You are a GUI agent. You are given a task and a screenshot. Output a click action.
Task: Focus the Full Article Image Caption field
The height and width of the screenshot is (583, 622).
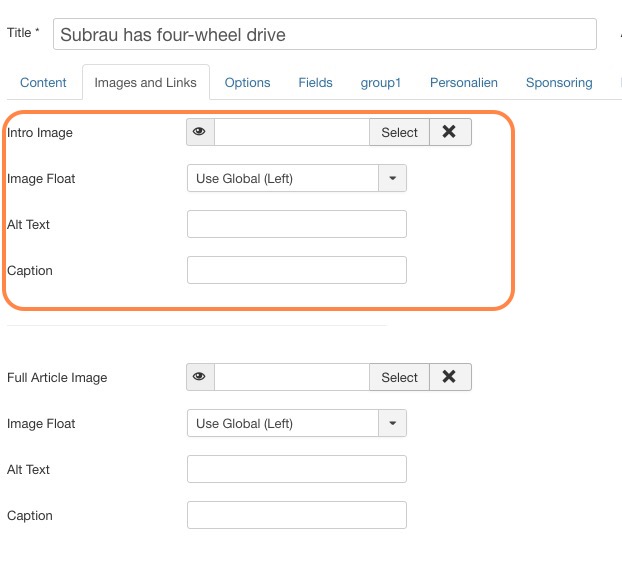[297, 515]
